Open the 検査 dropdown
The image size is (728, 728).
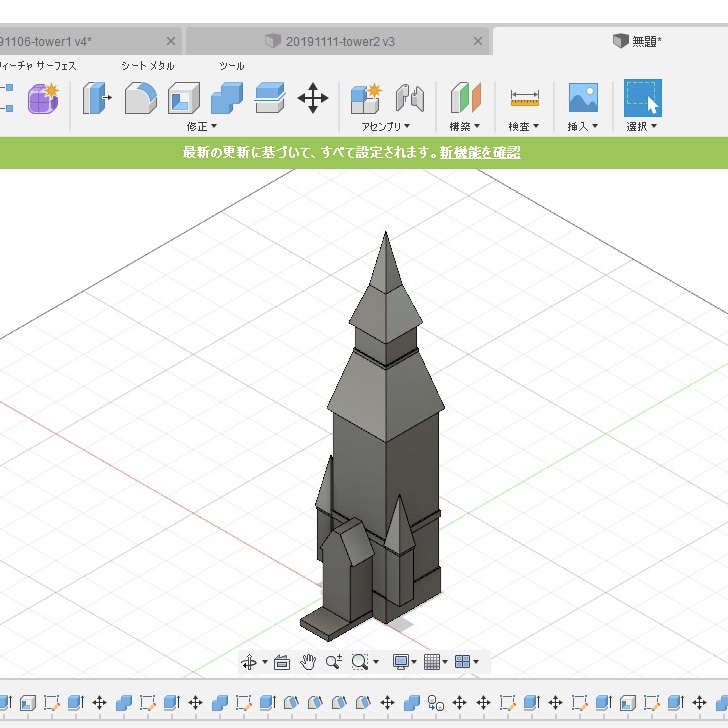click(x=524, y=126)
